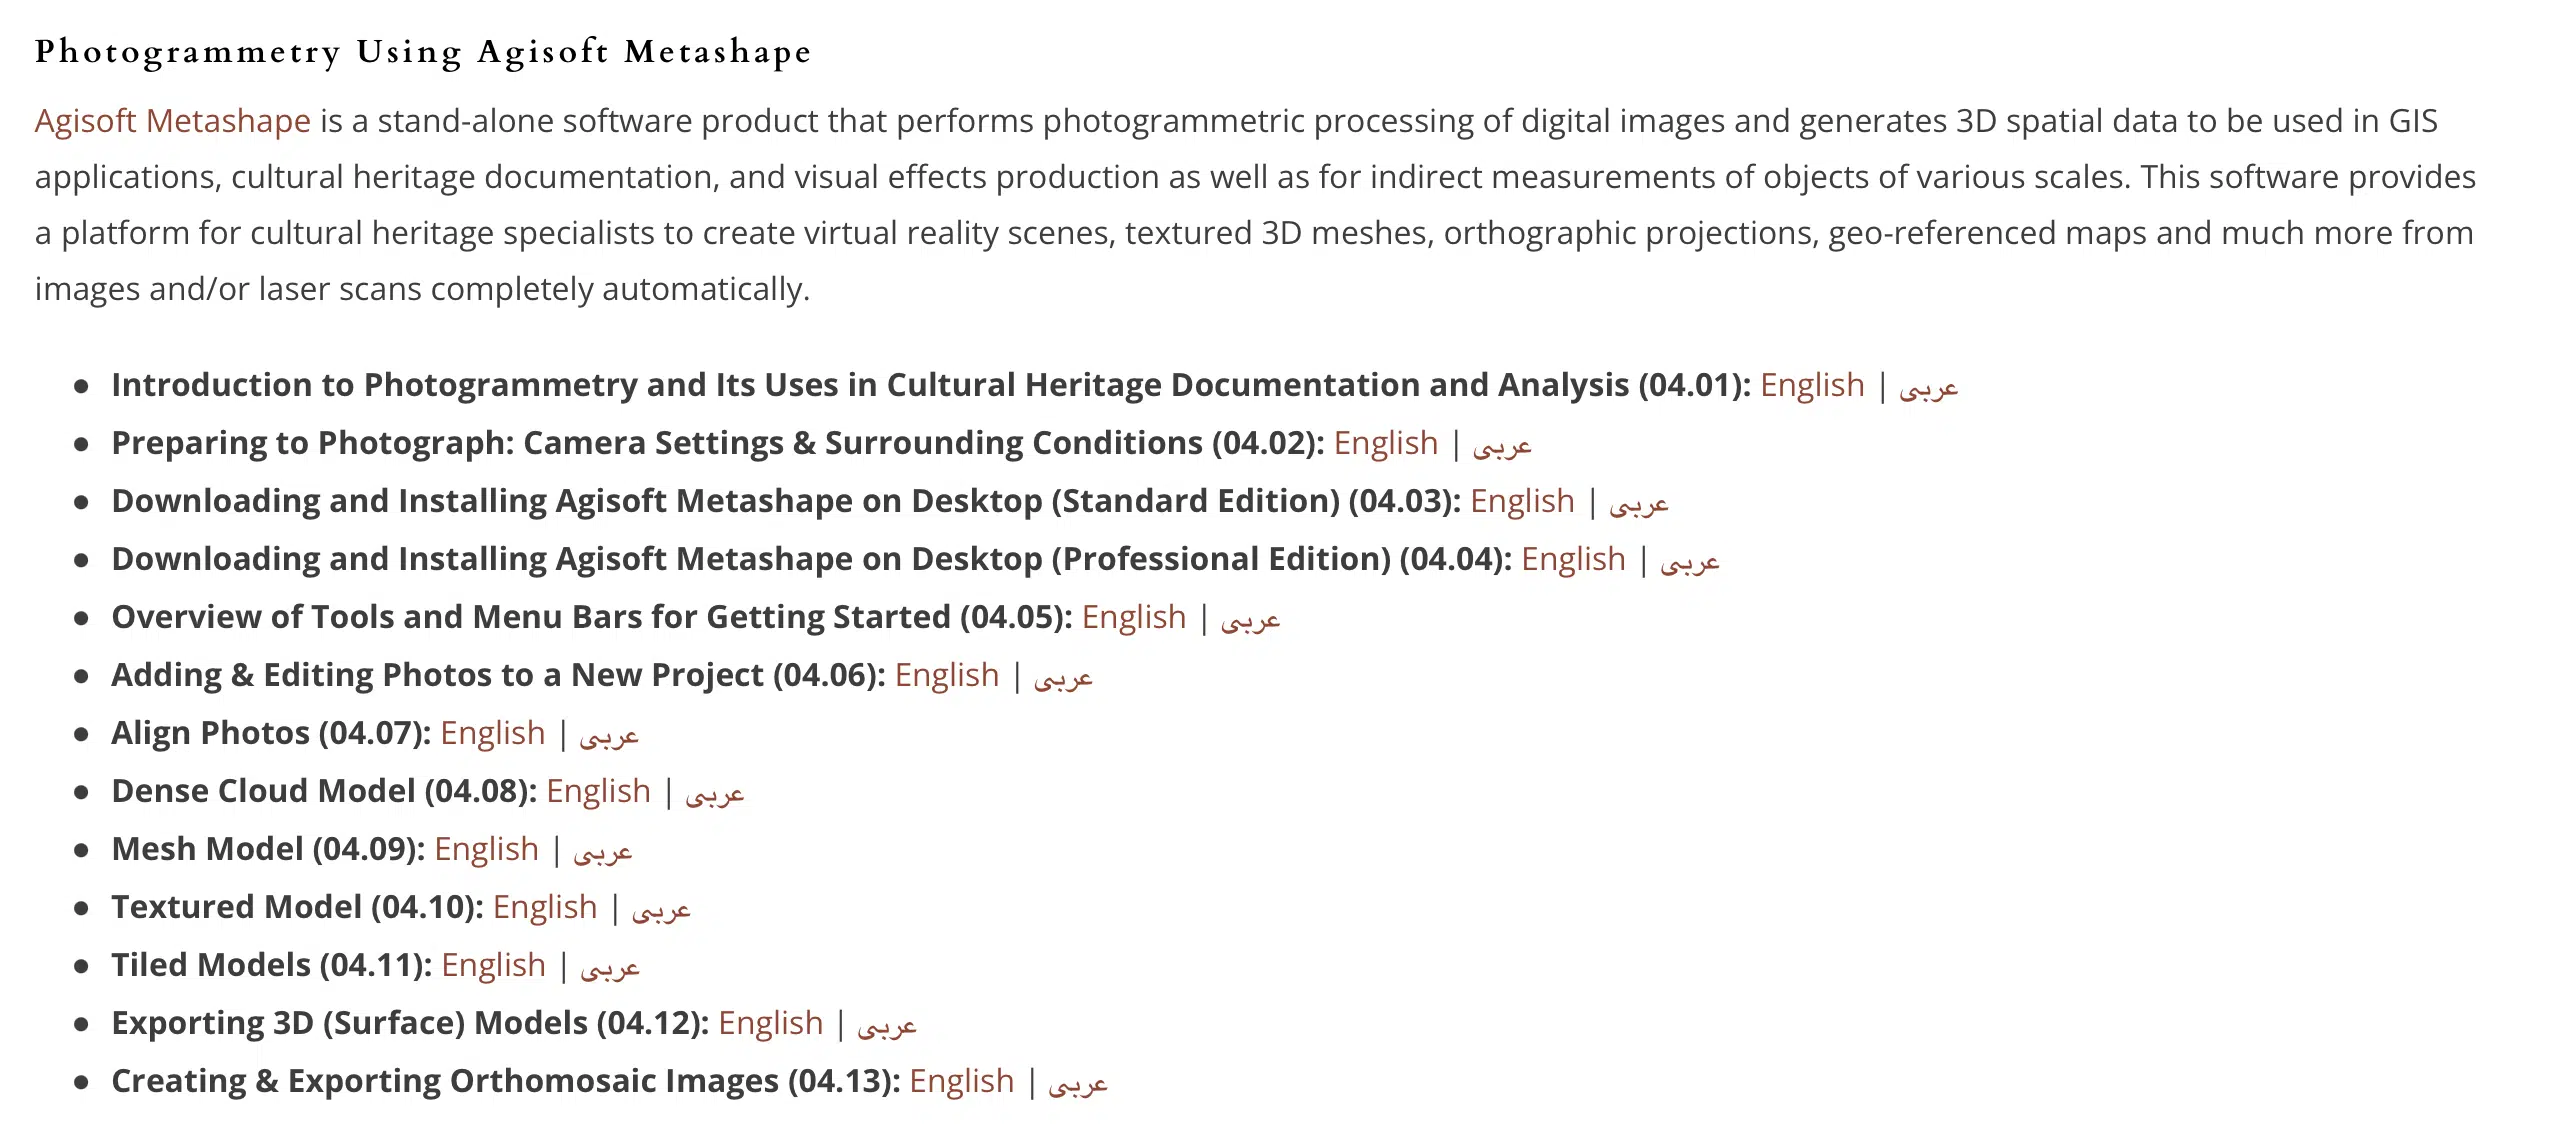Open English link for Exporting 3D Models (04.12)
This screenshot has width=2560, height=1142.
coord(771,1024)
